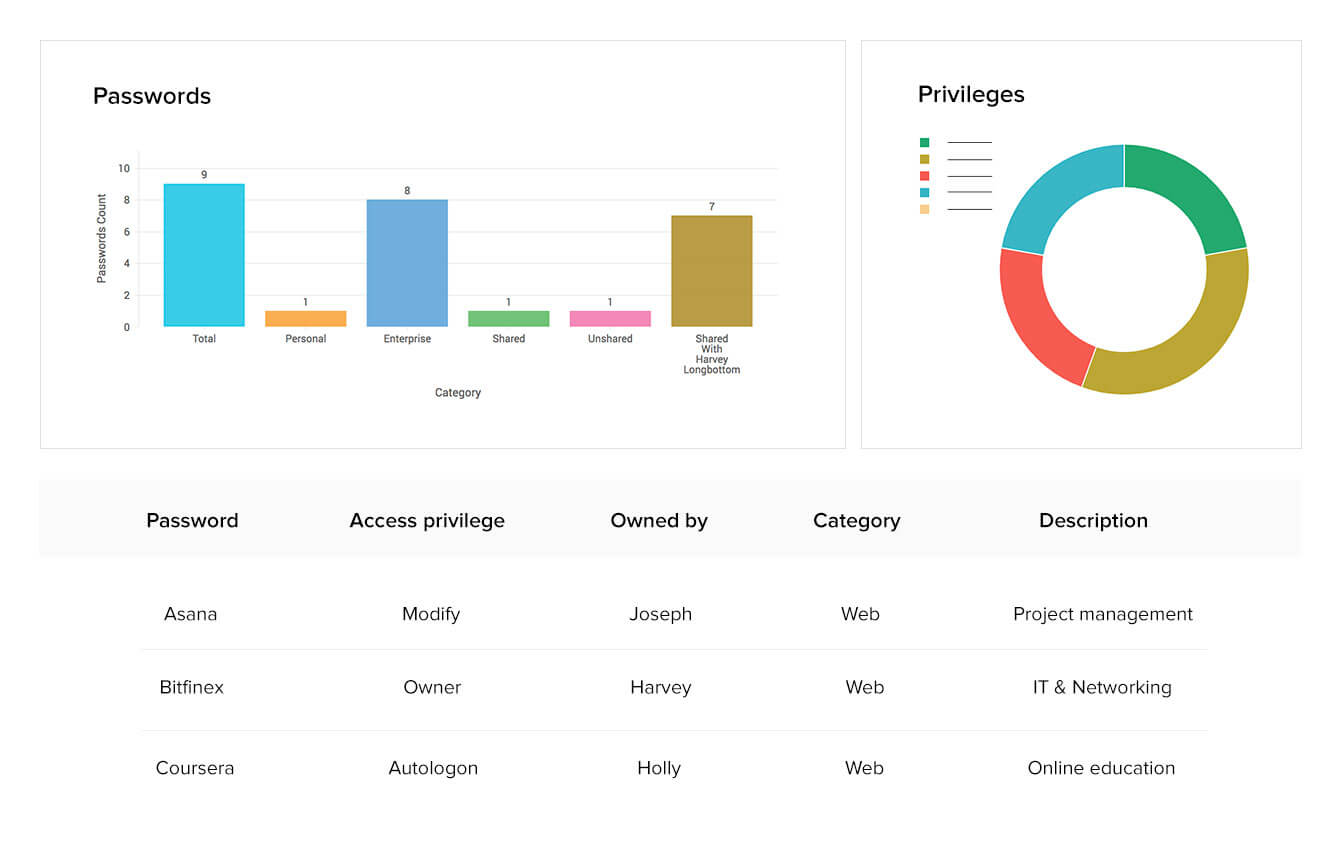Click the green legend swatch in Privileges
1340x855 pixels.
(x=924, y=143)
